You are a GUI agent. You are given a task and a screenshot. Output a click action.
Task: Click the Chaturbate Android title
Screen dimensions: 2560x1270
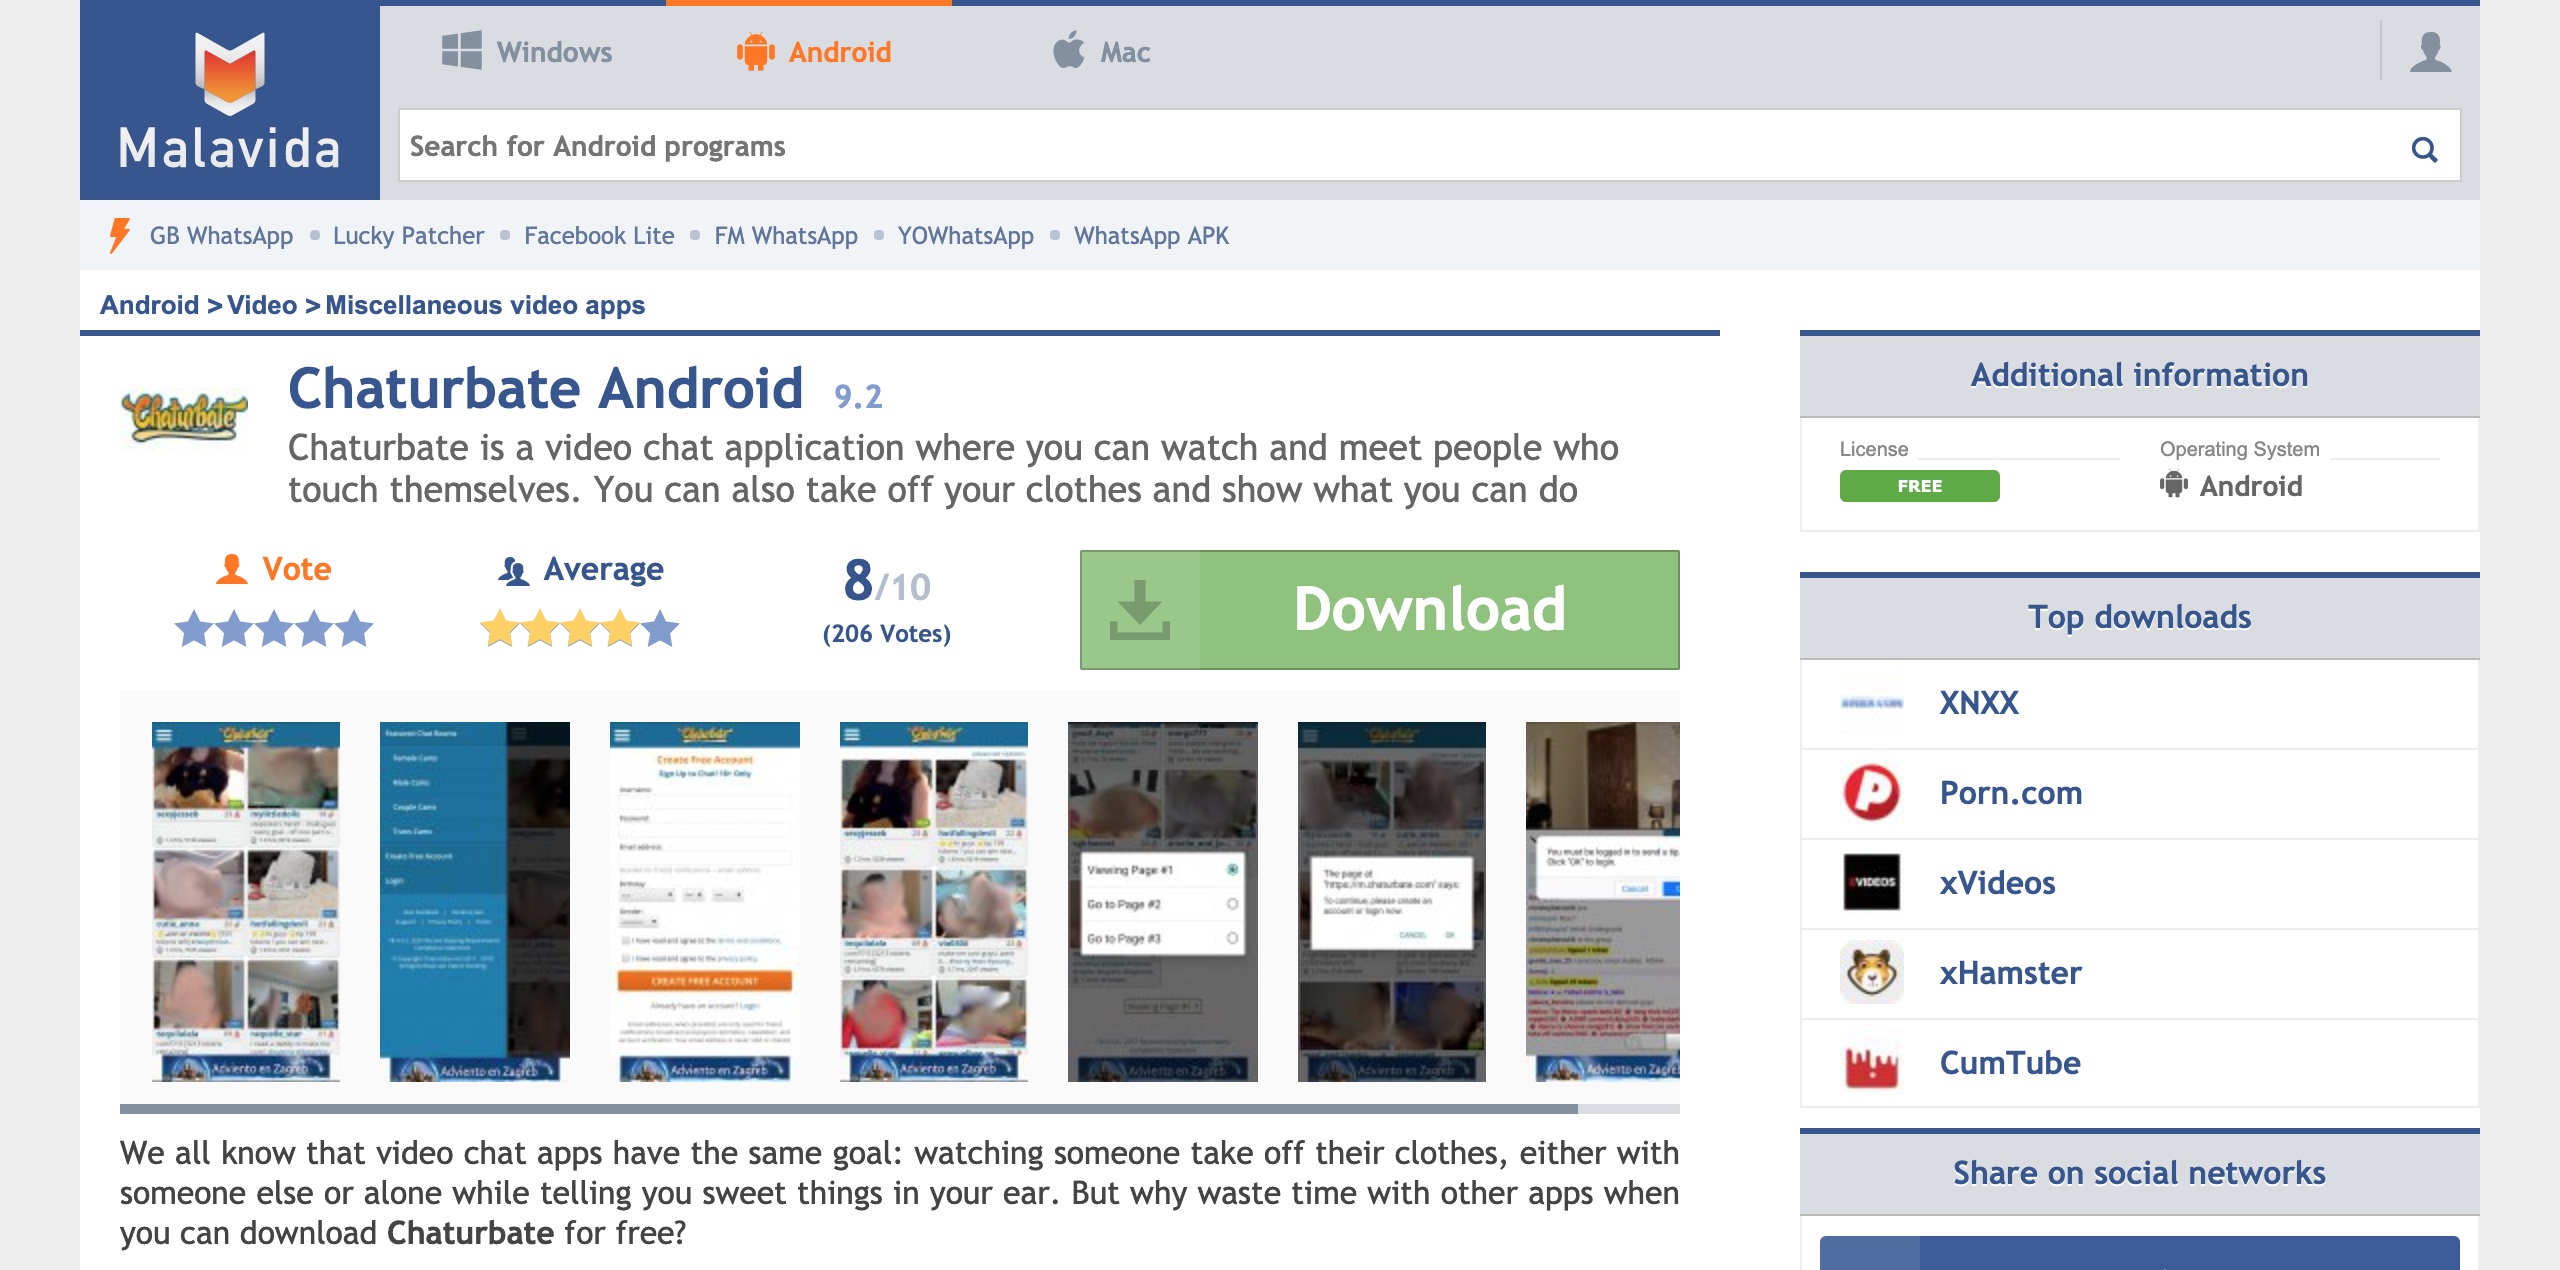[x=546, y=389]
